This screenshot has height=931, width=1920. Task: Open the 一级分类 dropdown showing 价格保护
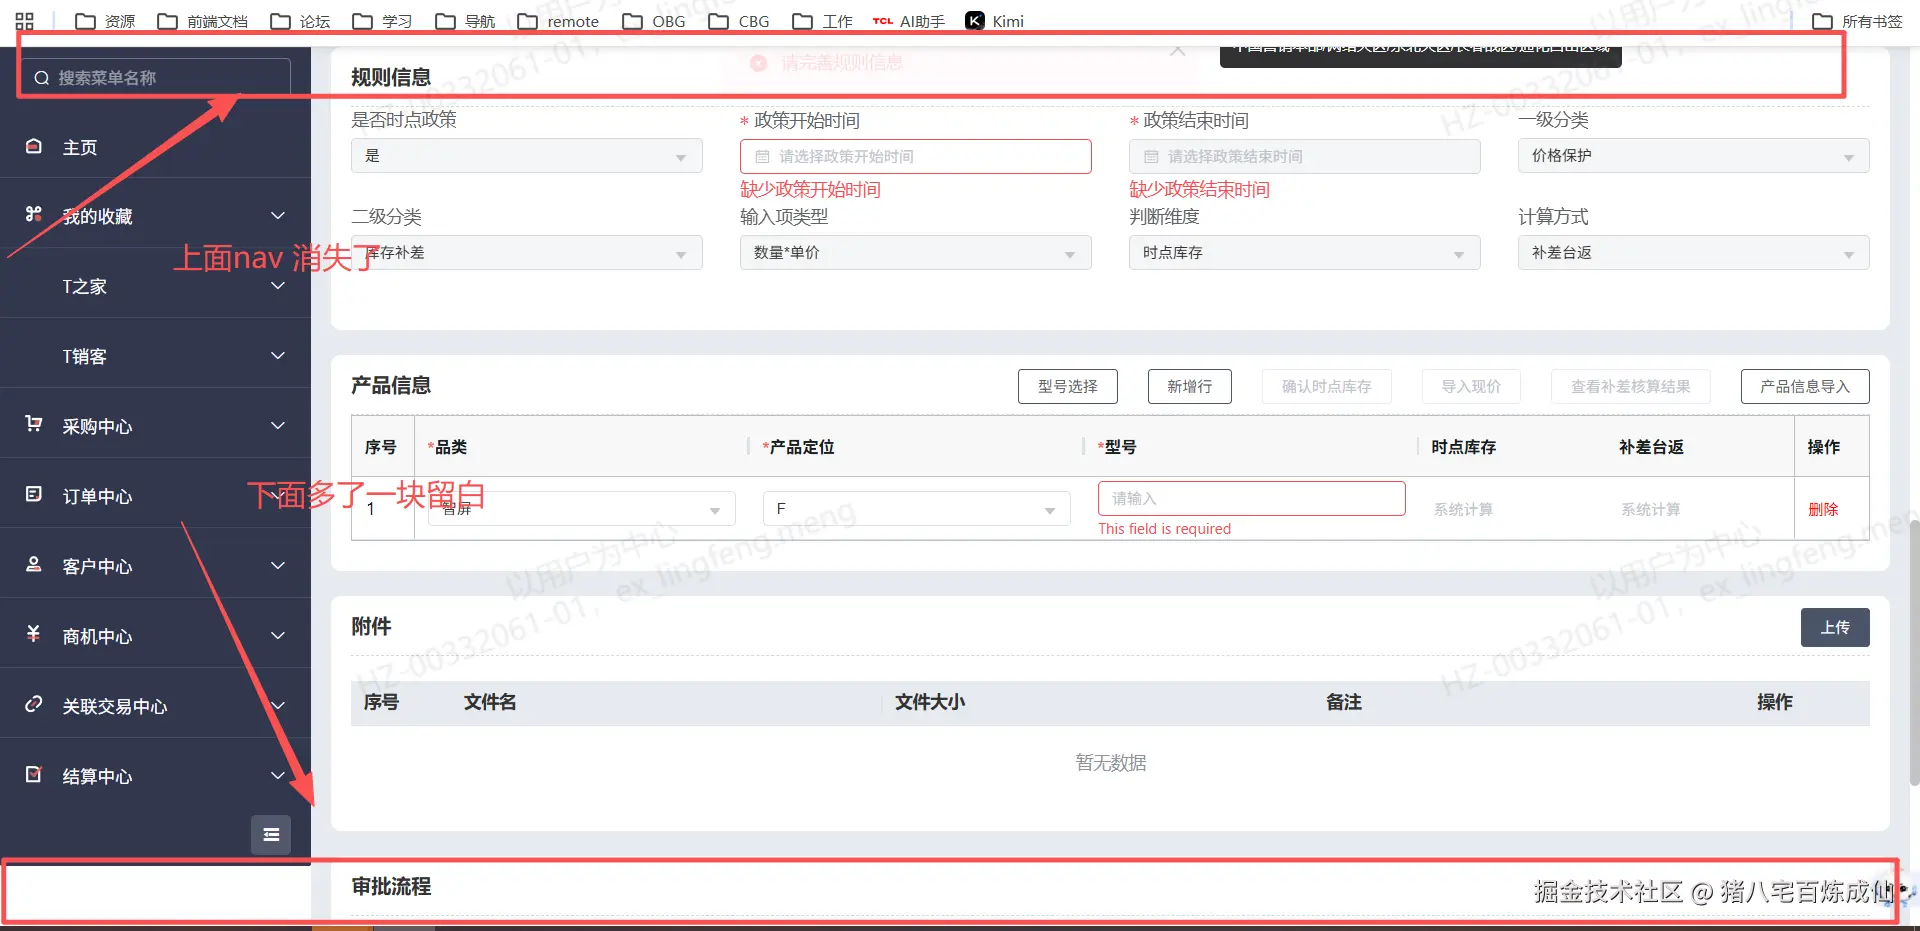click(x=1693, y=156)
